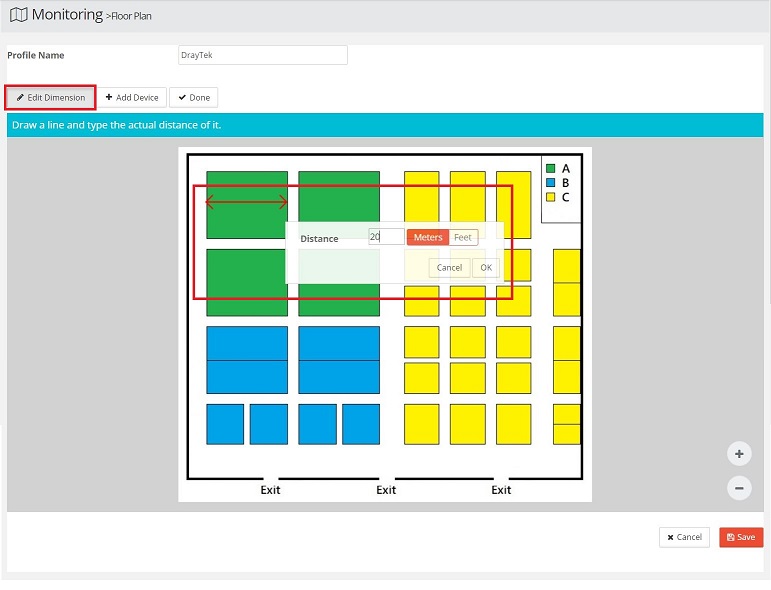The height and width of the screenshot is (590, 771).
Task: Click the blue legend swatch for B
Action: pyautogui.click(x=551, y=183)
